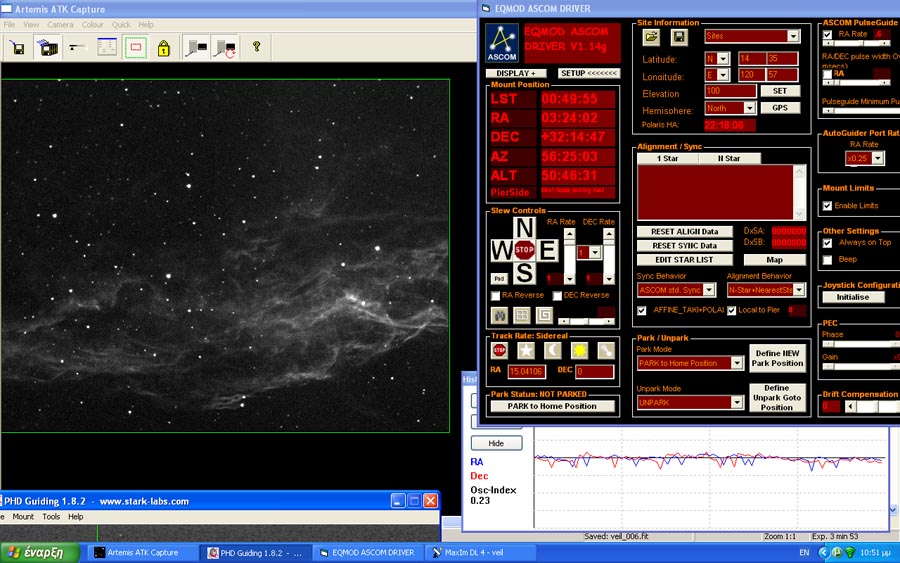Viewport: 900px width, 563px height.
Task: Open the Alignment Behavior dropdown
Action: pos(799,290)
